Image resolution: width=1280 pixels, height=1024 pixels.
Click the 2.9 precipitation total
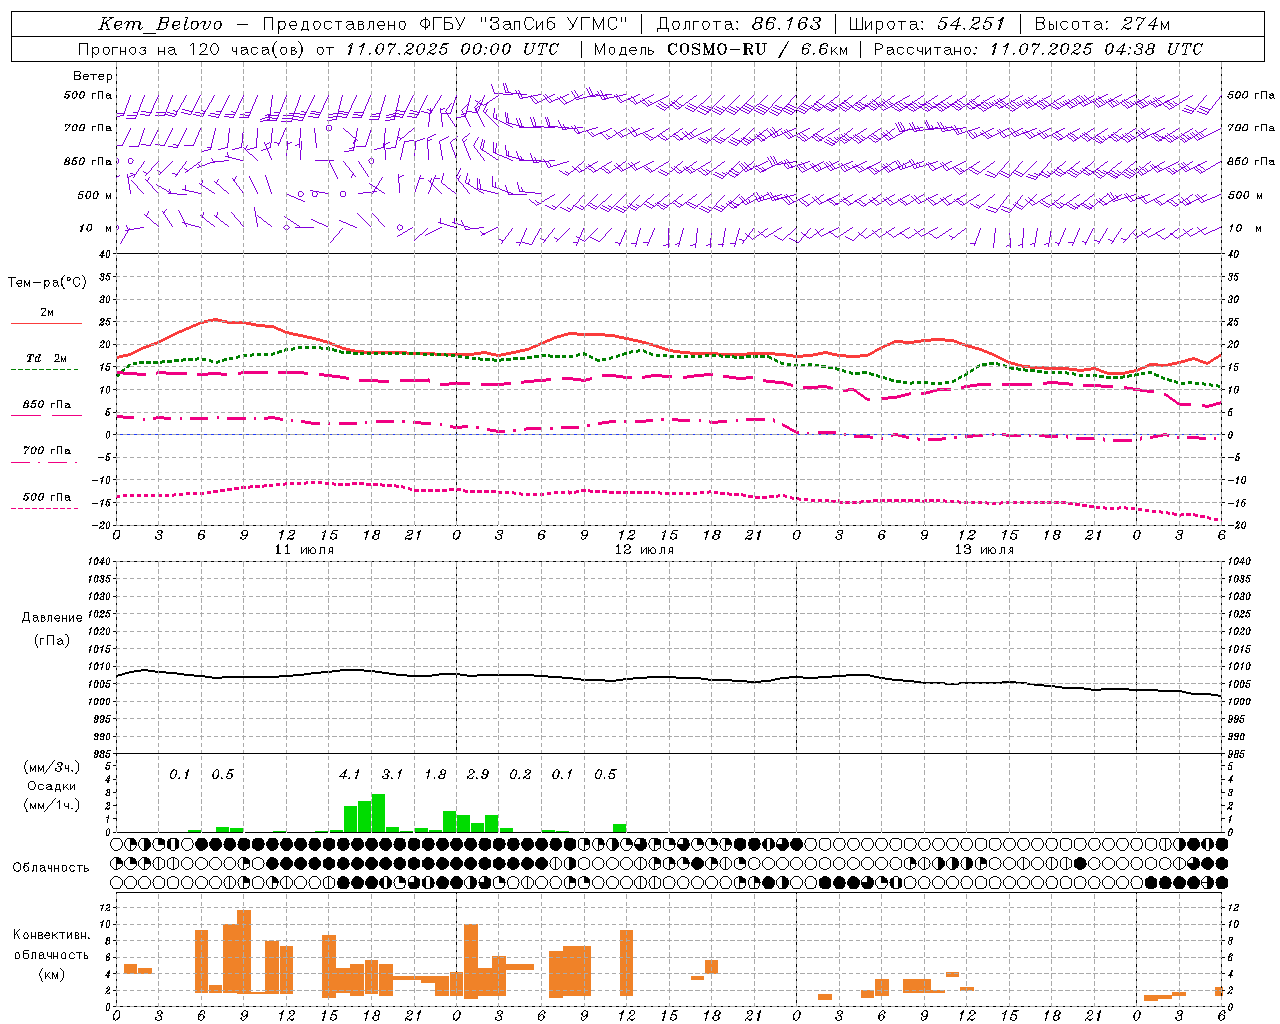[478, 774]
